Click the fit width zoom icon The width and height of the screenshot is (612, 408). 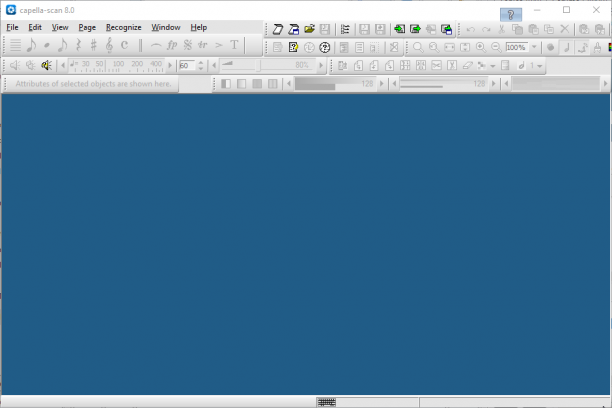click(x=449, y=47)
